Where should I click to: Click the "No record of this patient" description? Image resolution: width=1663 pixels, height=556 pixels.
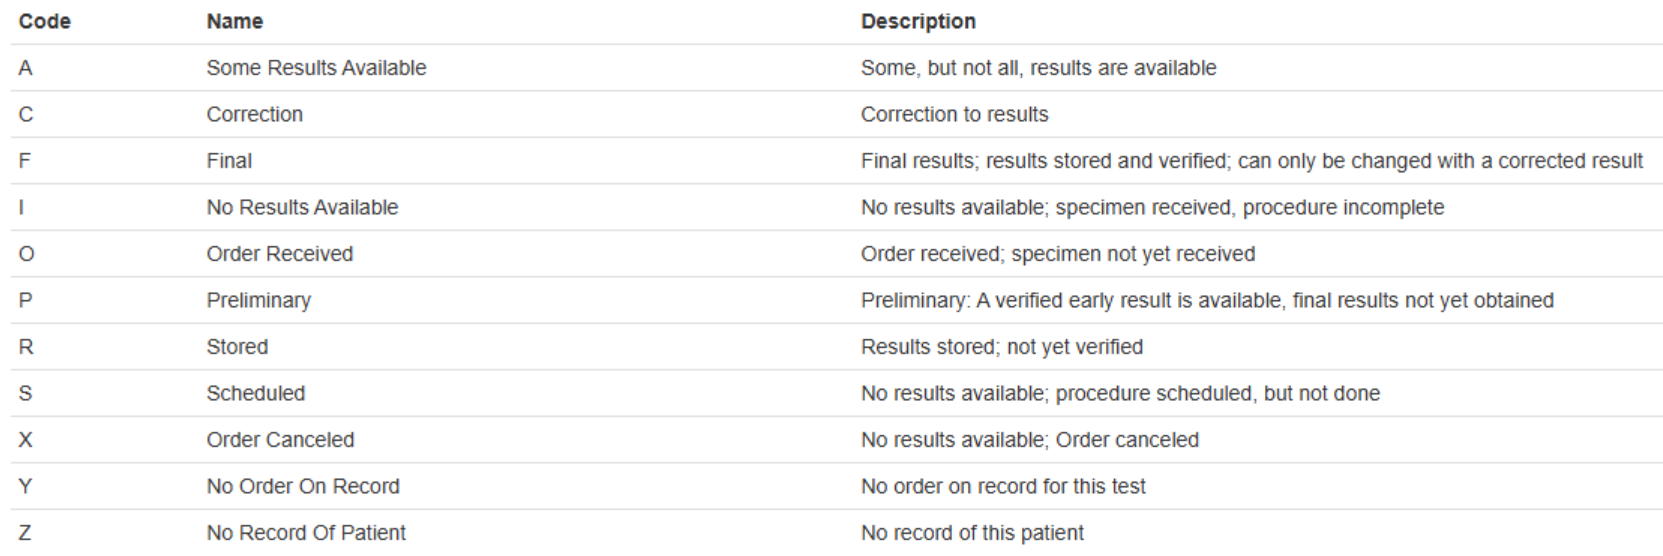point(972,533)
